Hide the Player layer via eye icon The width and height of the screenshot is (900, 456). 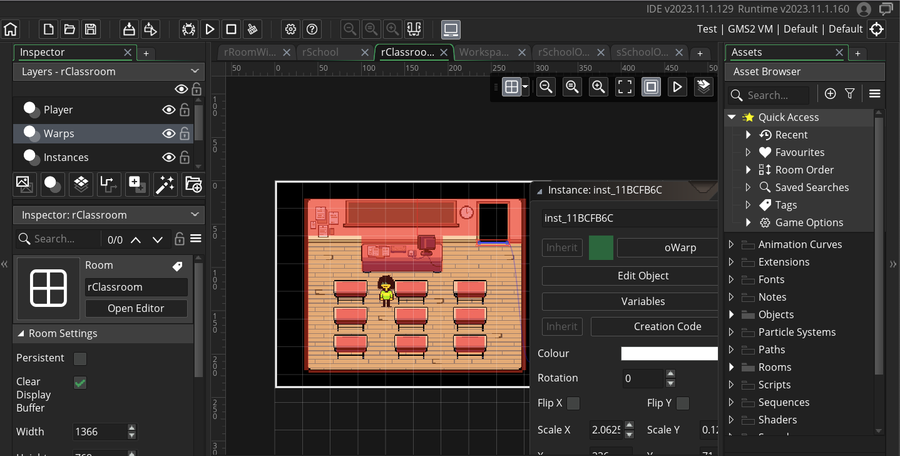point(169,110)
